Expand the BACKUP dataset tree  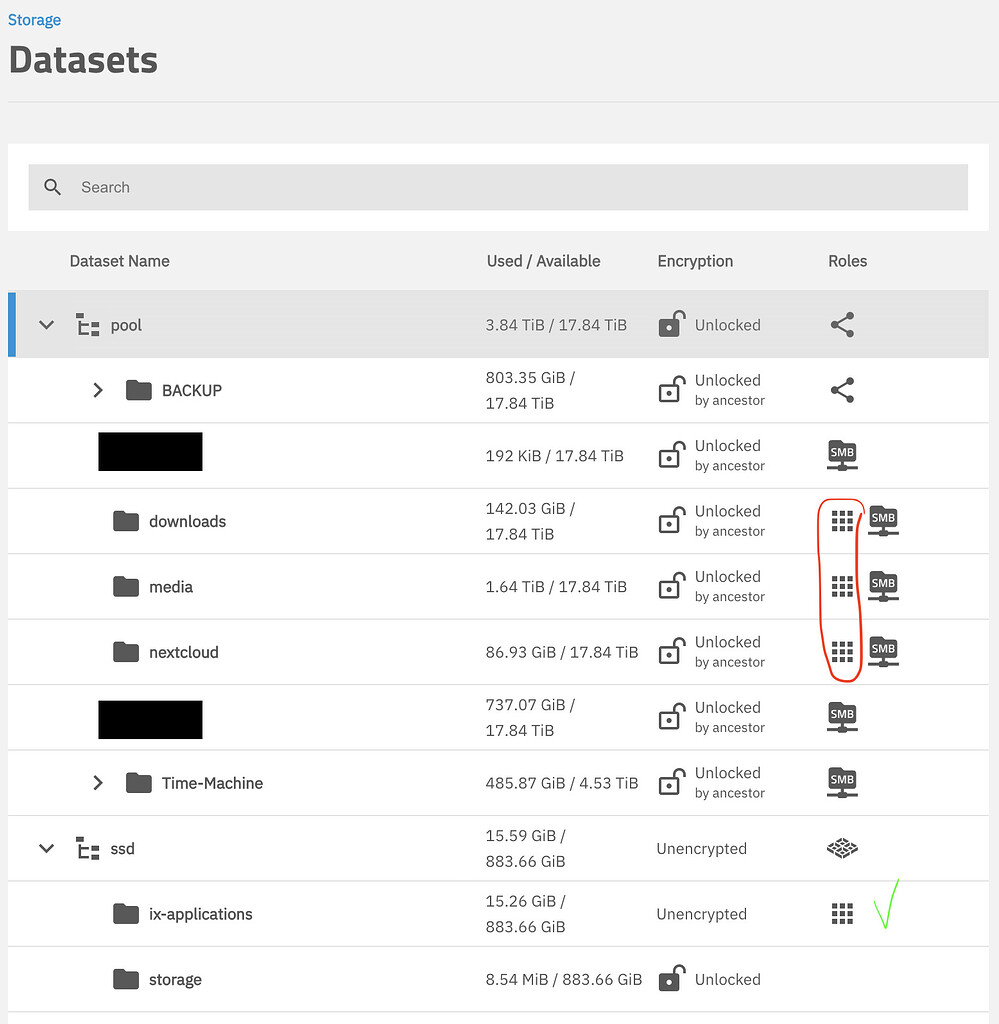tap(97, 390)
